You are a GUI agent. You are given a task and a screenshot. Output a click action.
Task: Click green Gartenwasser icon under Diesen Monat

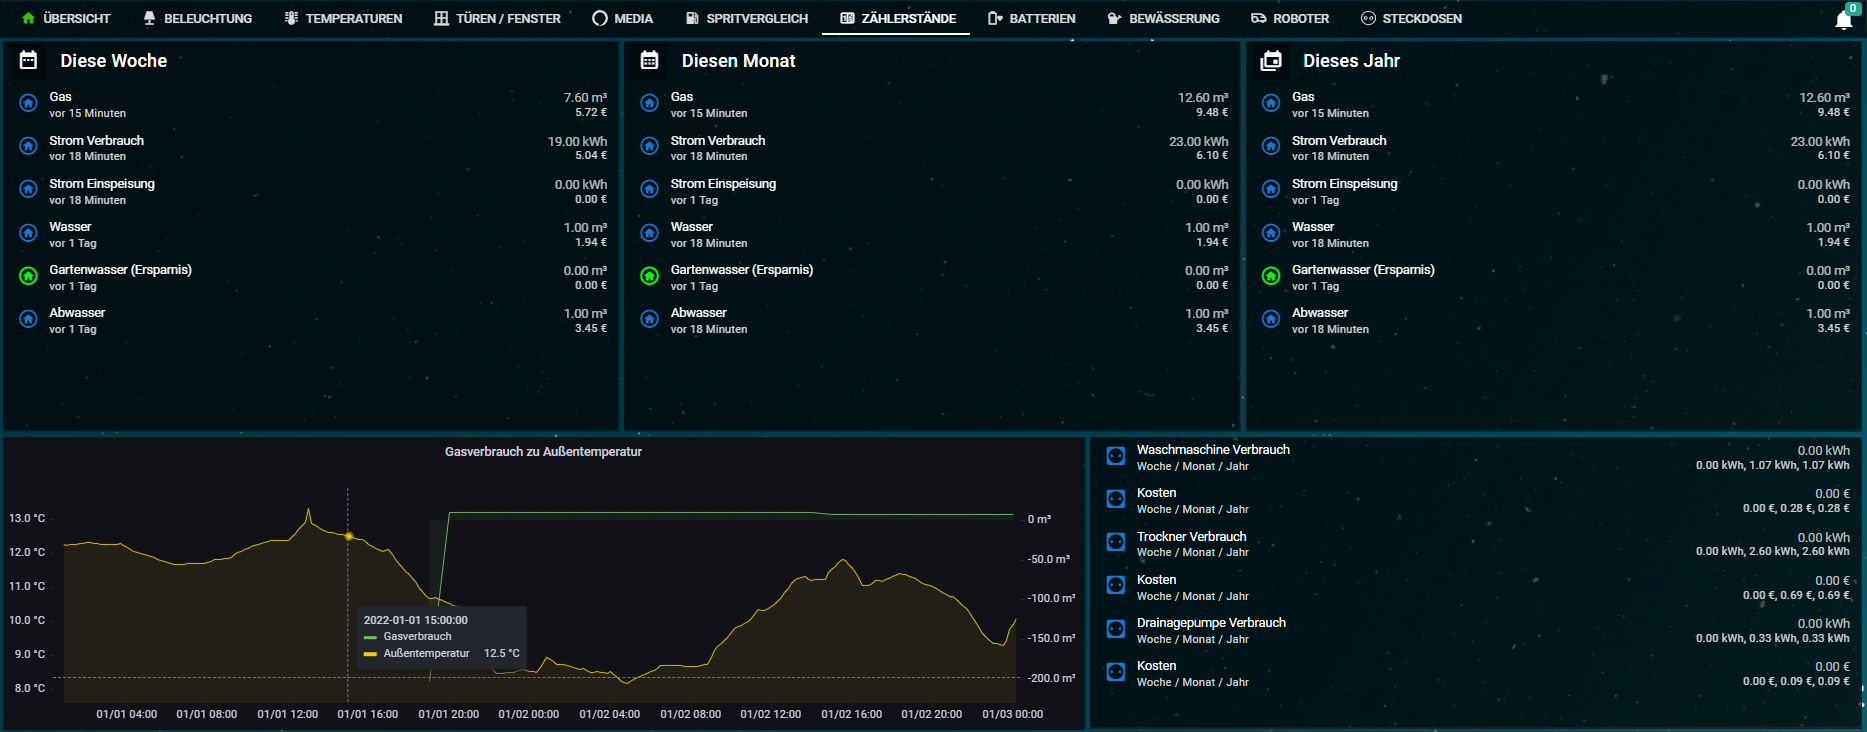650,276
